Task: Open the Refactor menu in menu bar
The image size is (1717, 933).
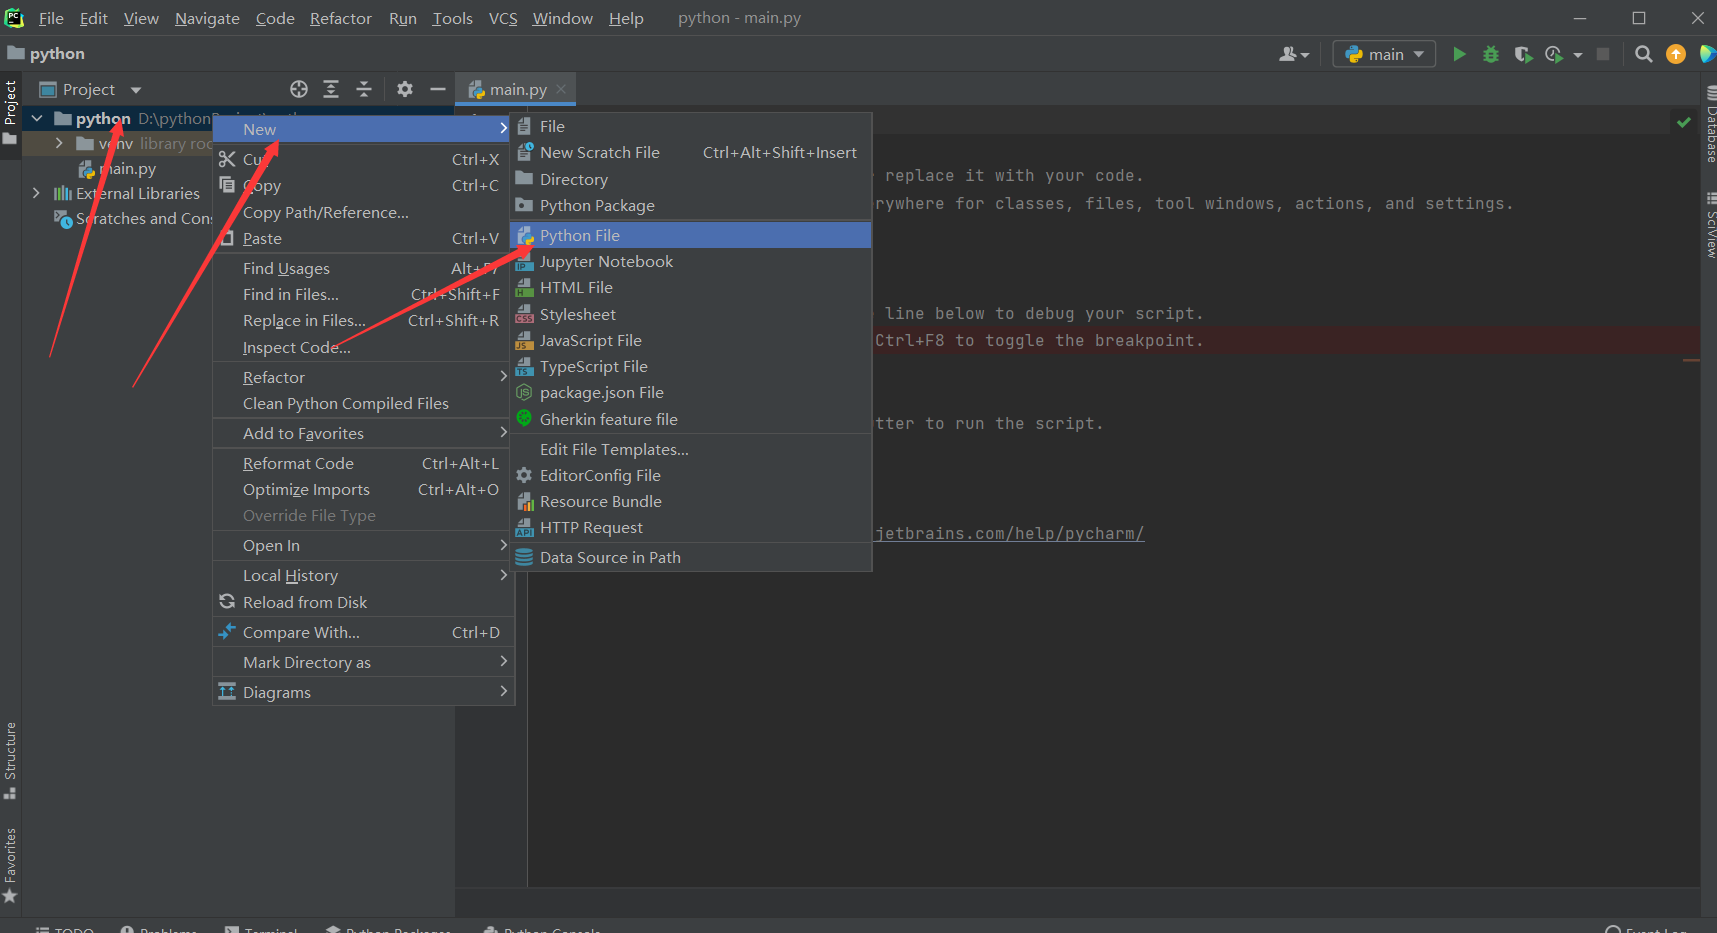Action: point(341,18)
